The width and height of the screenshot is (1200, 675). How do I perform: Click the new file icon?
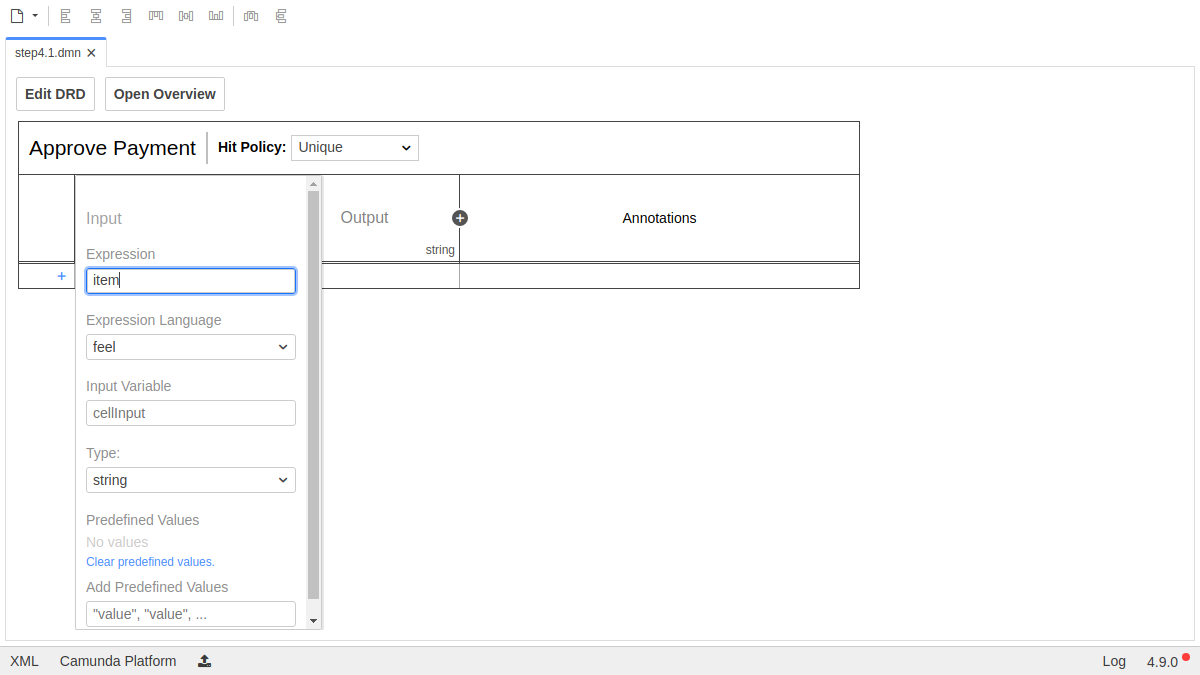tap(16, 16)
